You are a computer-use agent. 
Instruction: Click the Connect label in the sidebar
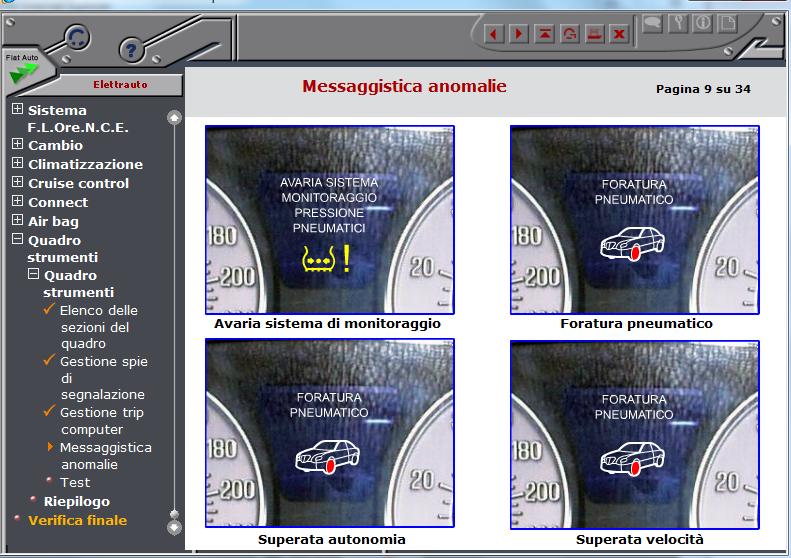(x=58, y=202)
